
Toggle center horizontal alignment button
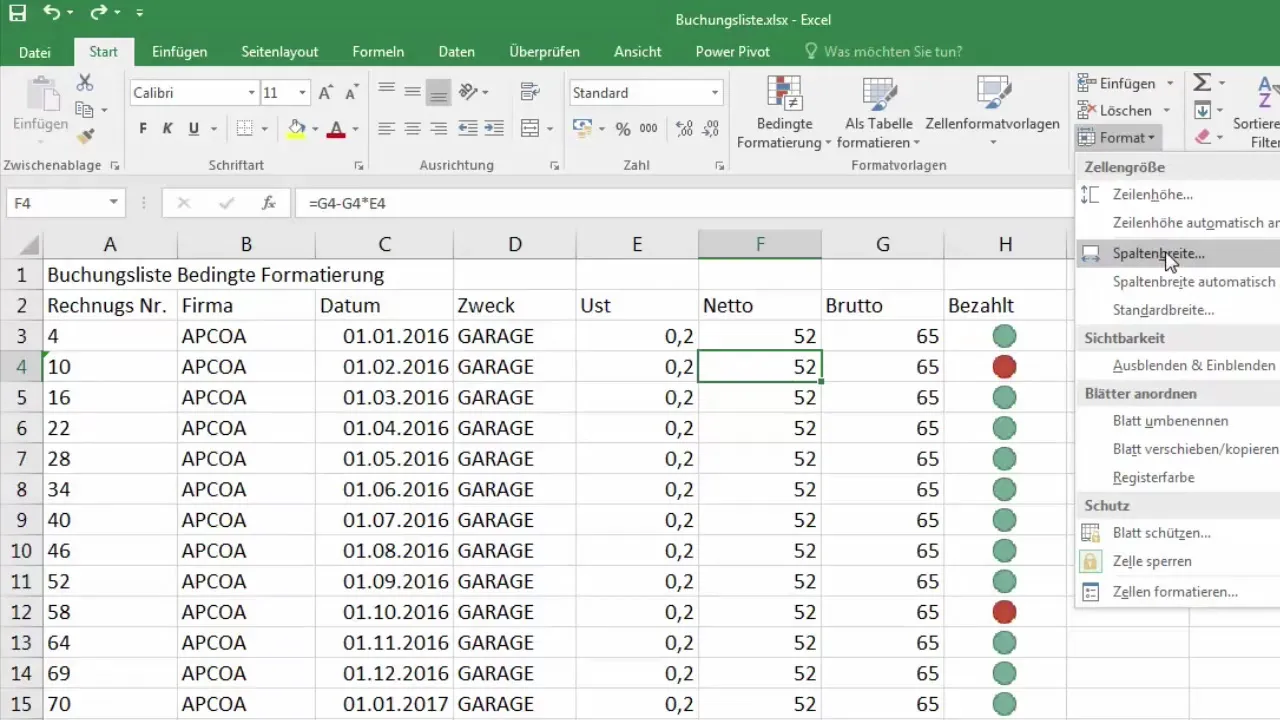tap(412, 128)
